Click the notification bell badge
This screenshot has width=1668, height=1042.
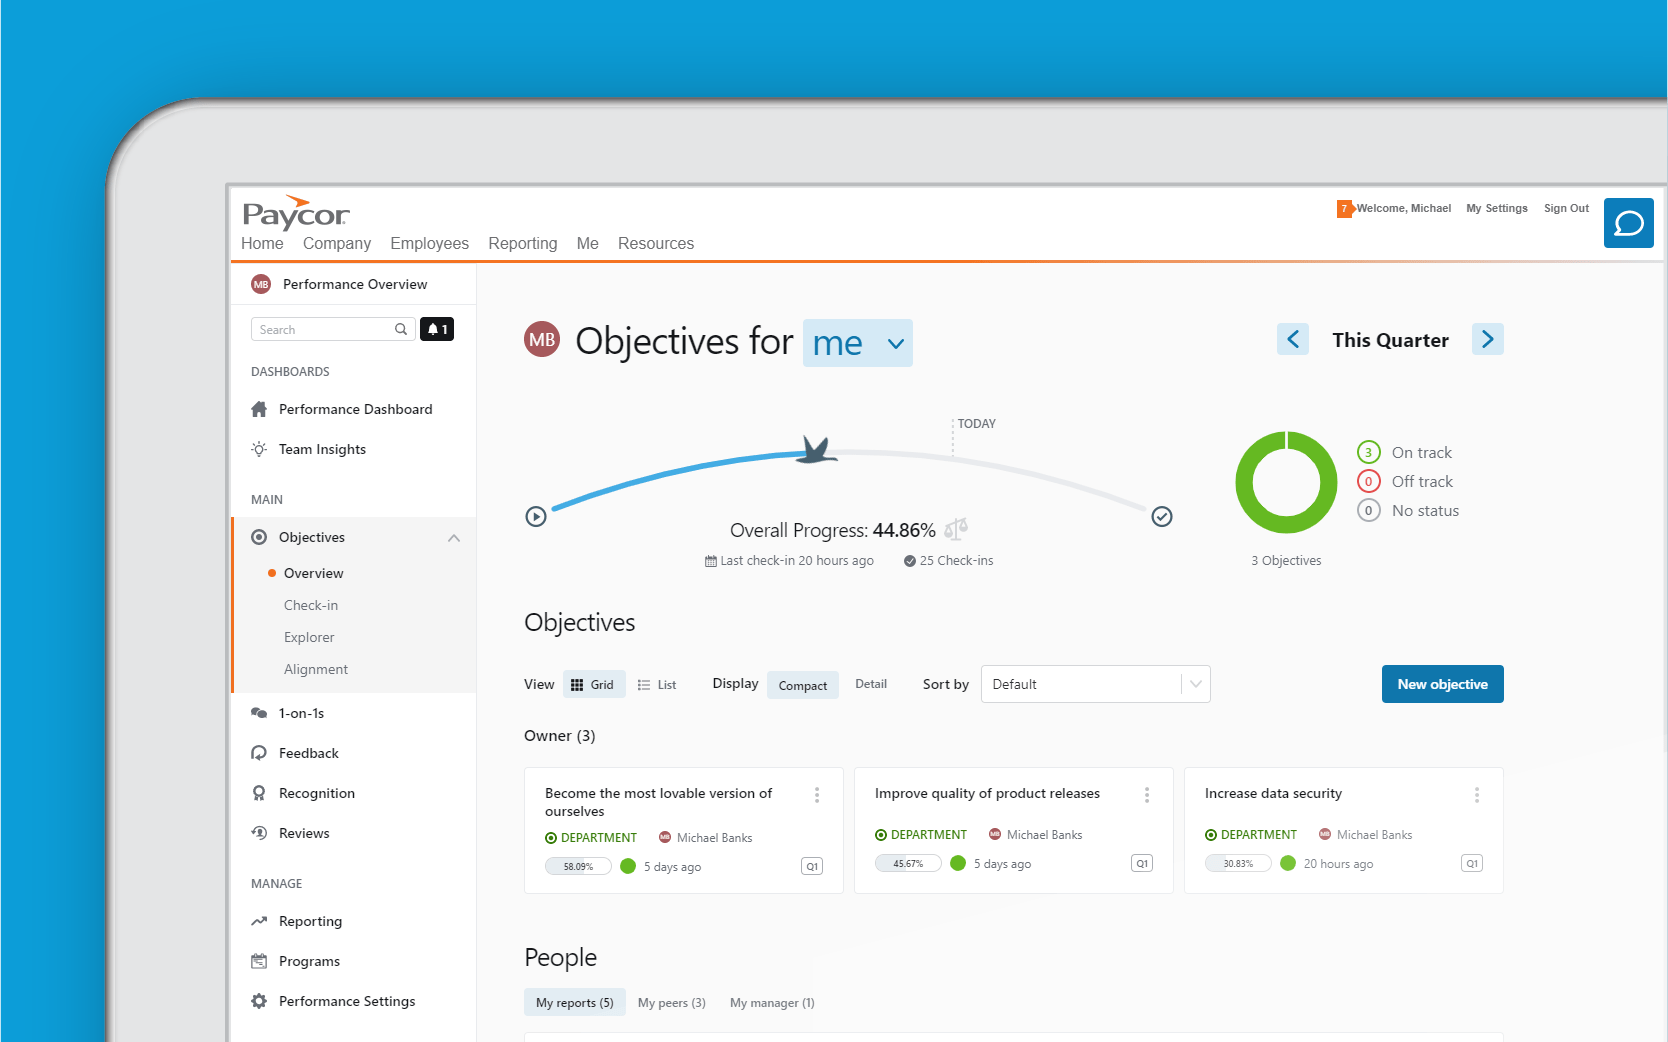(437, 329)
